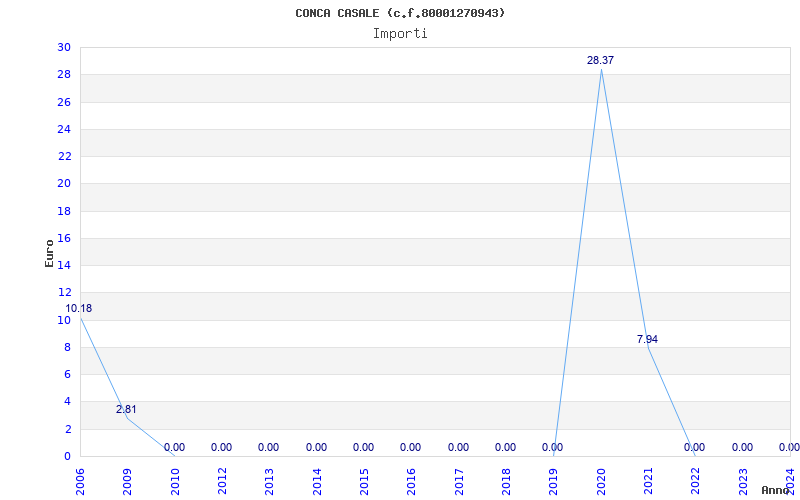
Task: Select the 0.00 label above 2013
Action: pyautogui.click(x=268, y=447)
